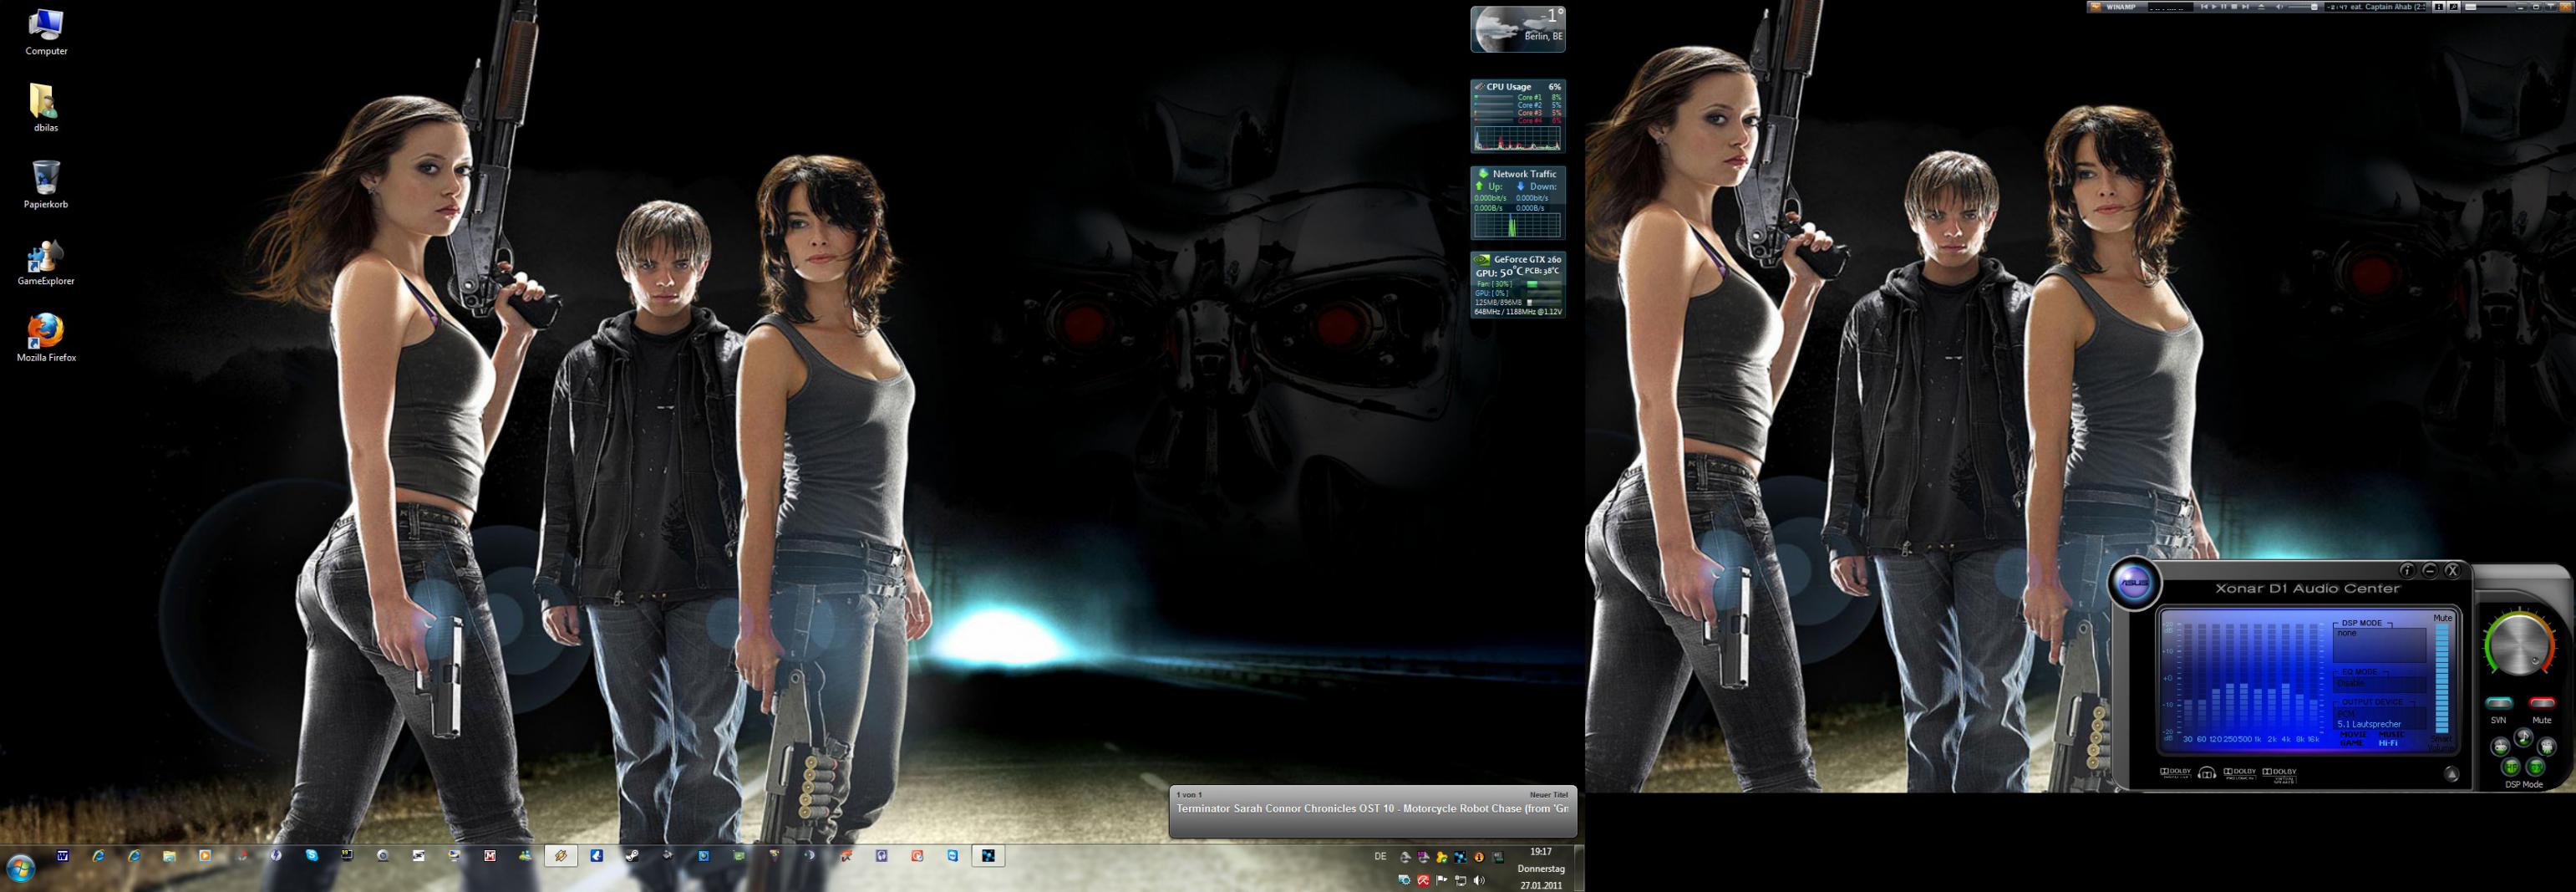The image size is (2576, 892).
Task: Select Hi-Fi mode in Xonar display
Action: [x=2388, y=744]
